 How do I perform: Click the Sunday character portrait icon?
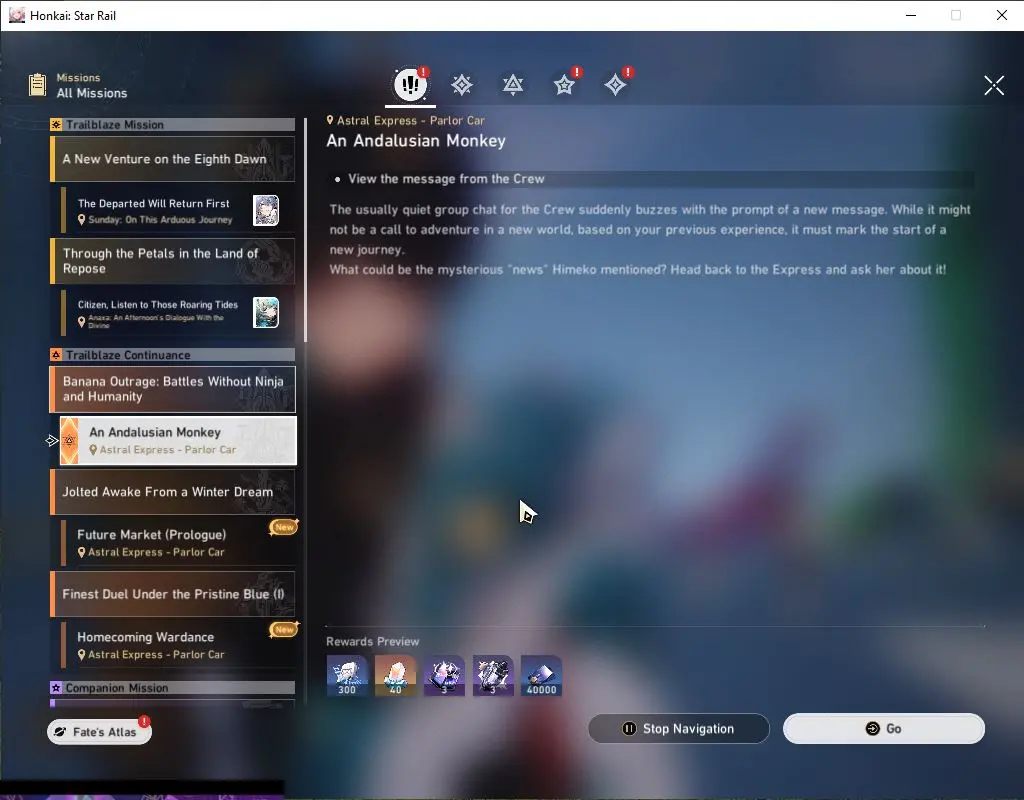click(266, 211)
